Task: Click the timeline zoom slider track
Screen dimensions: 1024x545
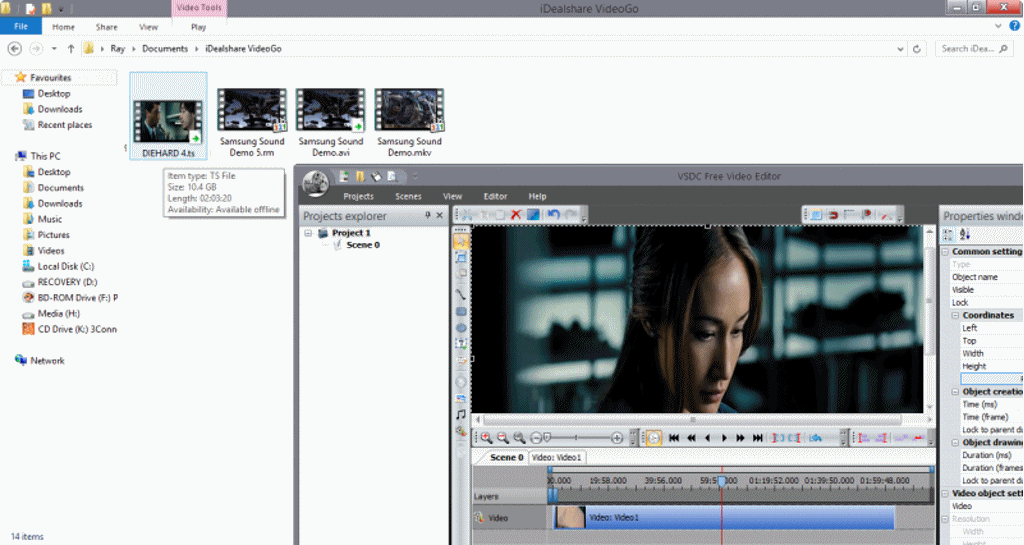Action: pyautogui.click(x=580, y=438)
